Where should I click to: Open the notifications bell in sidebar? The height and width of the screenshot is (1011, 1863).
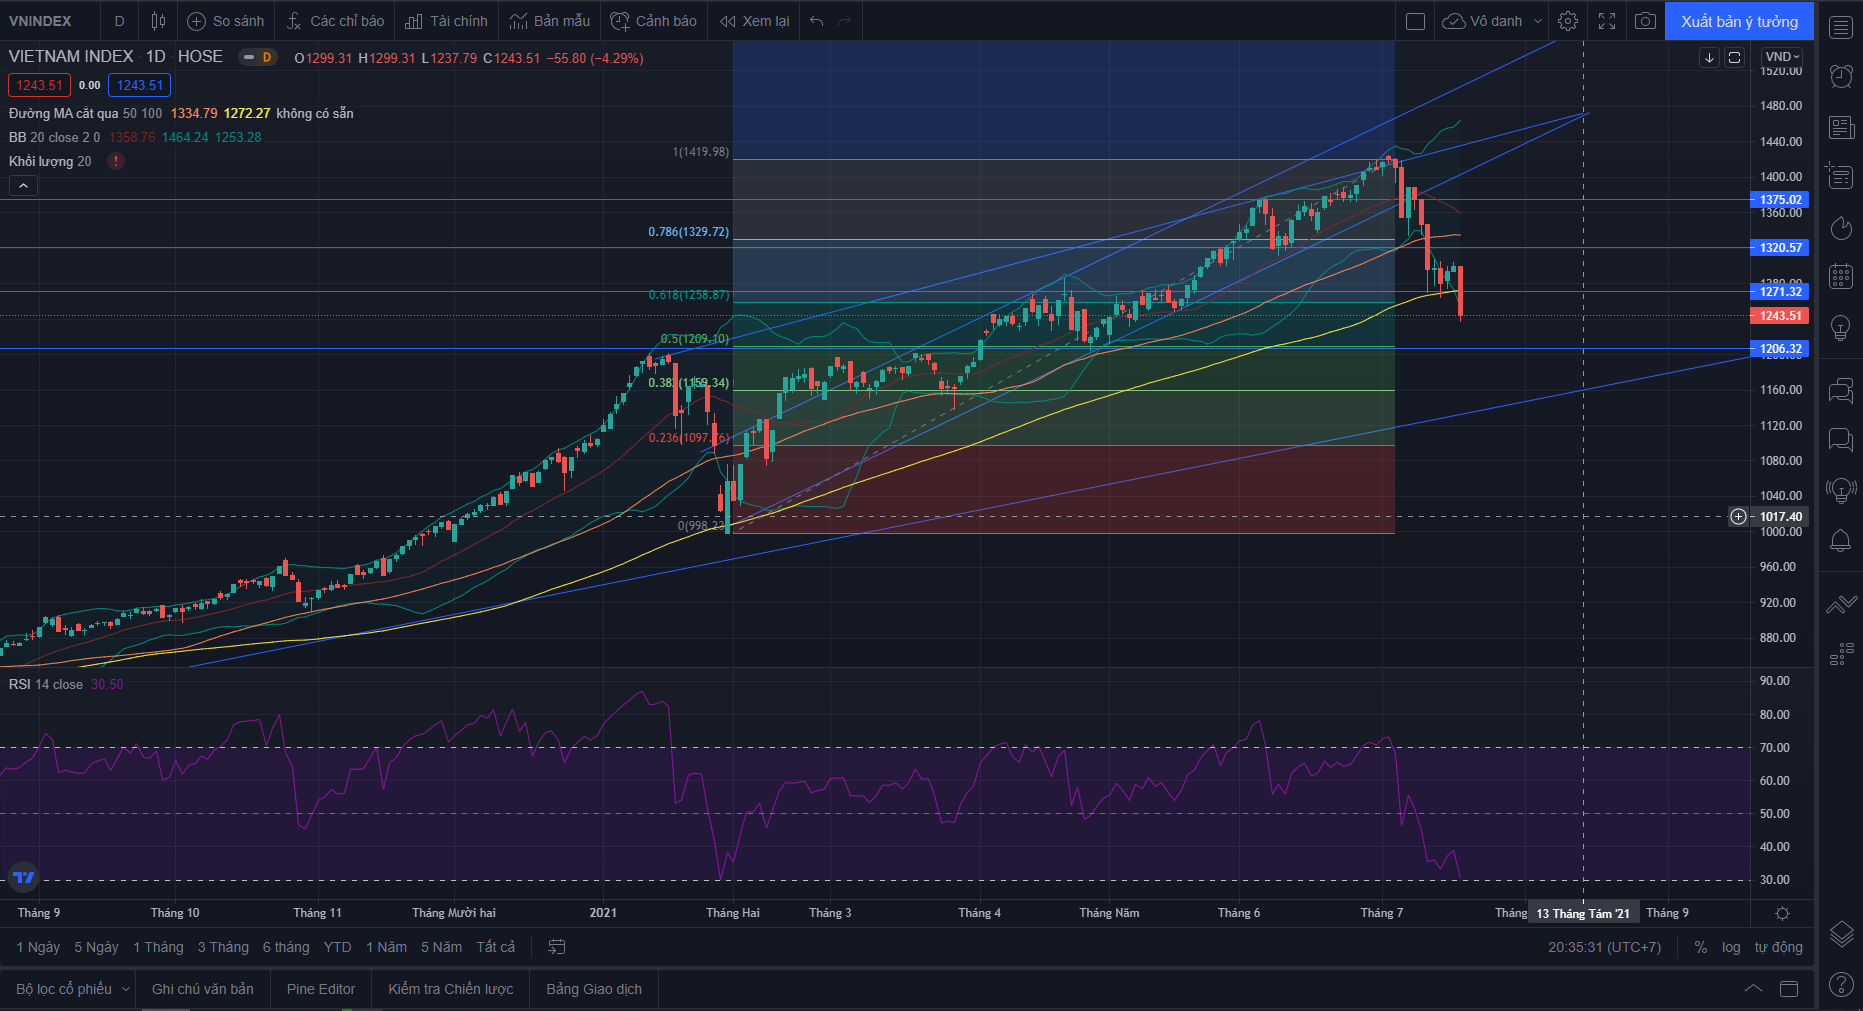[1840, 541]
